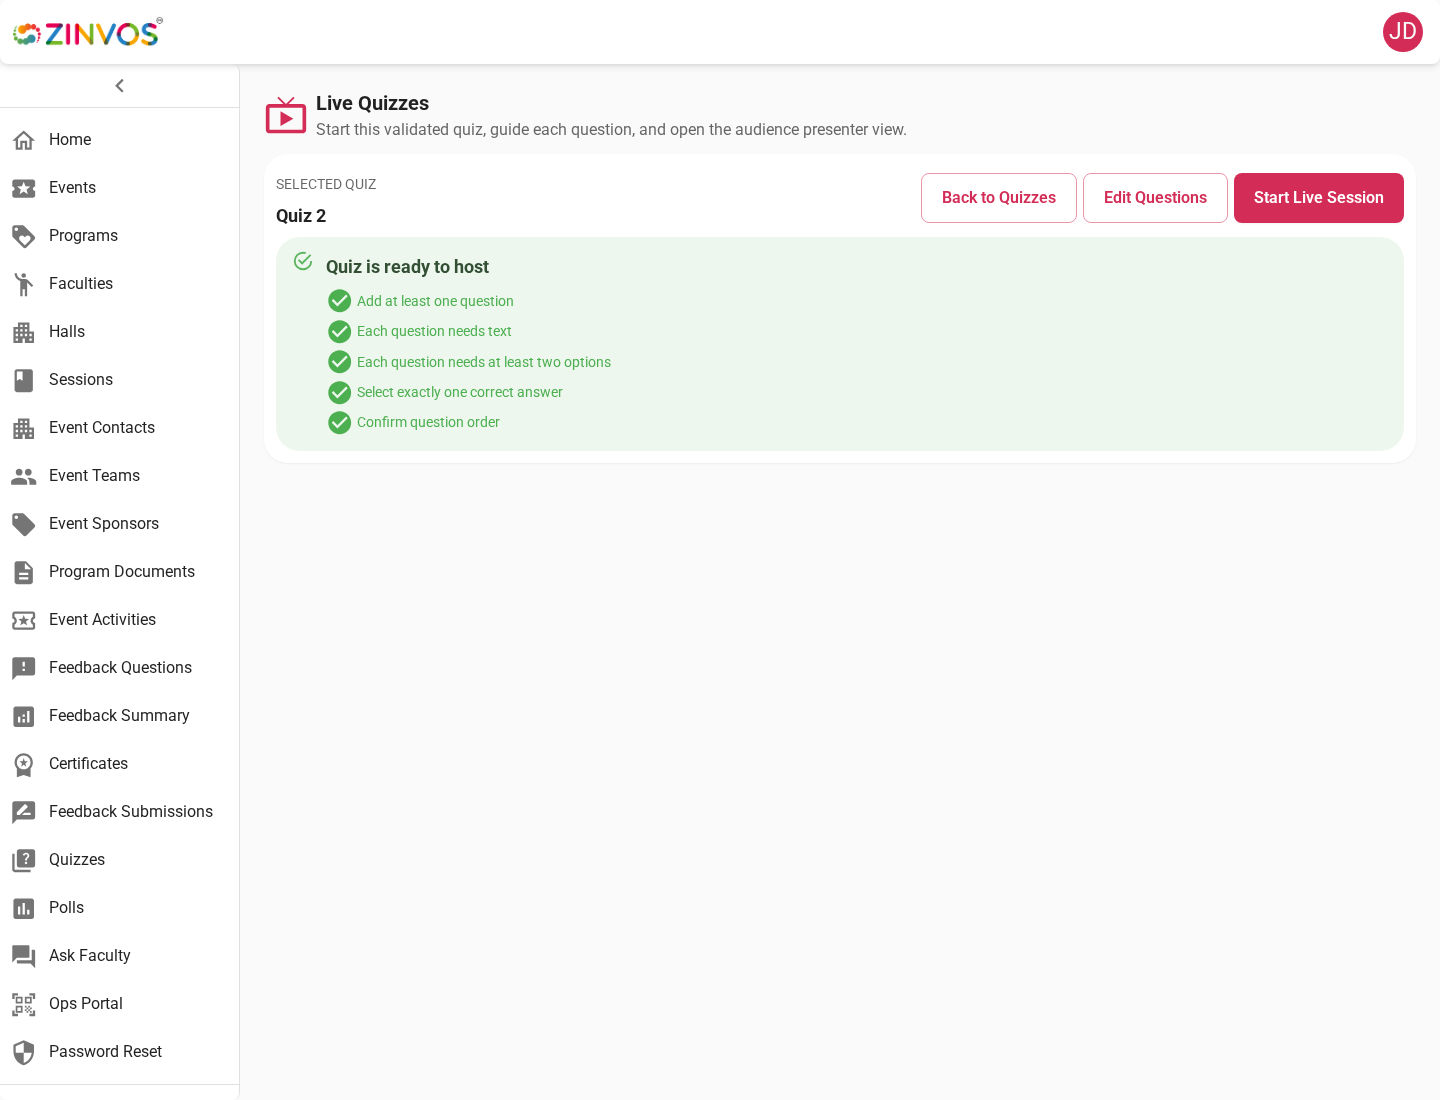Start the live session

(1319, 198)
